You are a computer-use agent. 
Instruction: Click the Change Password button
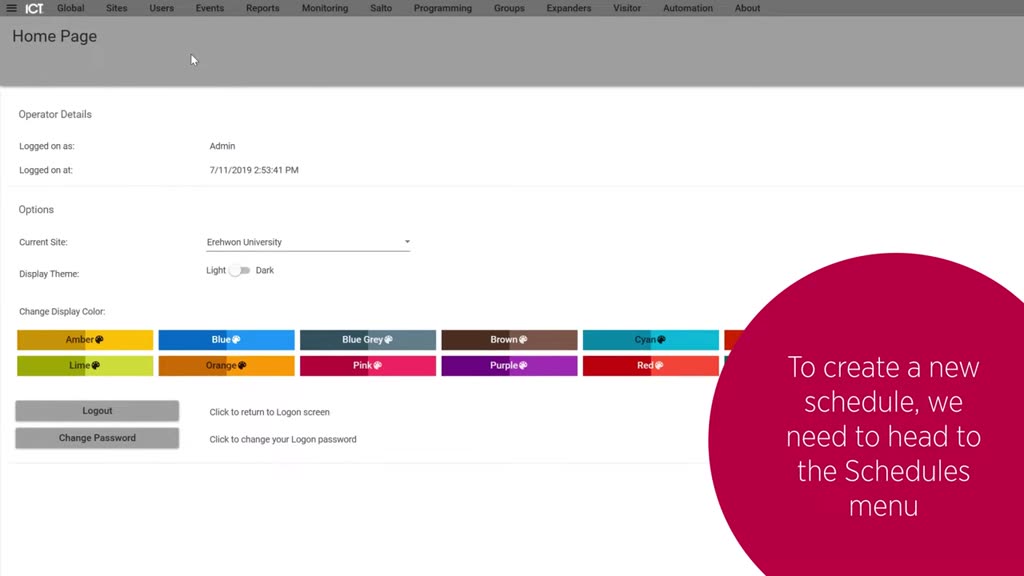click(x=97, y=438)
